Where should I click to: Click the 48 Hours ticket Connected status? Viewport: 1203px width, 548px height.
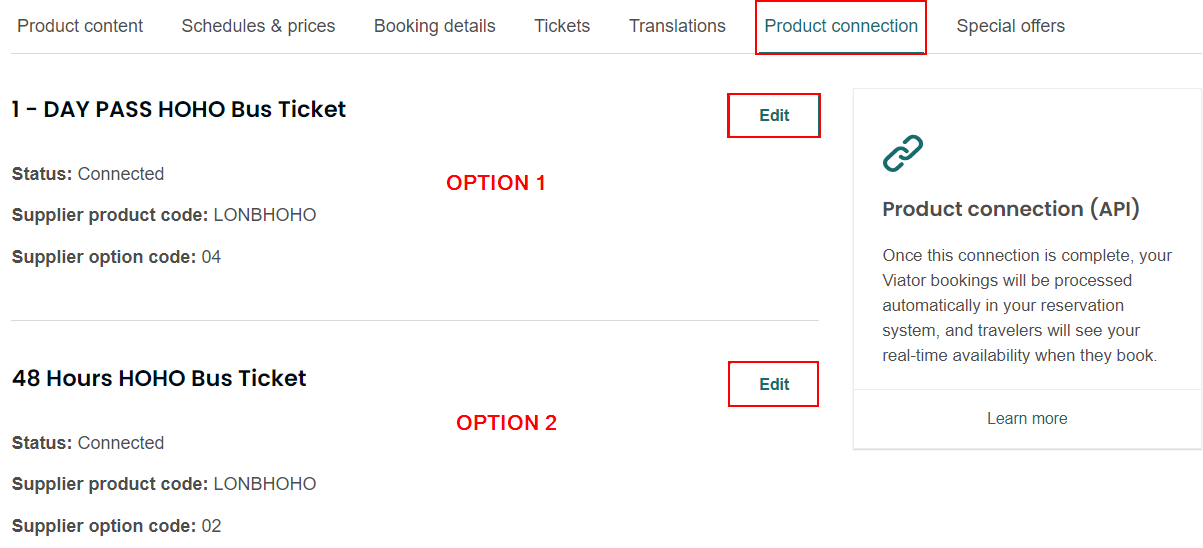pyautogui.click(x=120, y=443)
